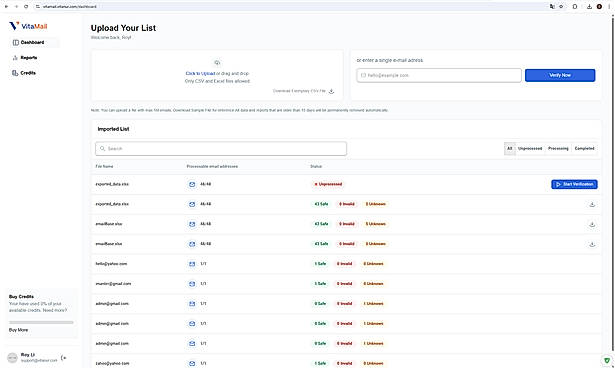Screen dimensions: 615x368
Task: Click the 'Buy Credits' heading in sidebar
Action: [x=21, y=297]
